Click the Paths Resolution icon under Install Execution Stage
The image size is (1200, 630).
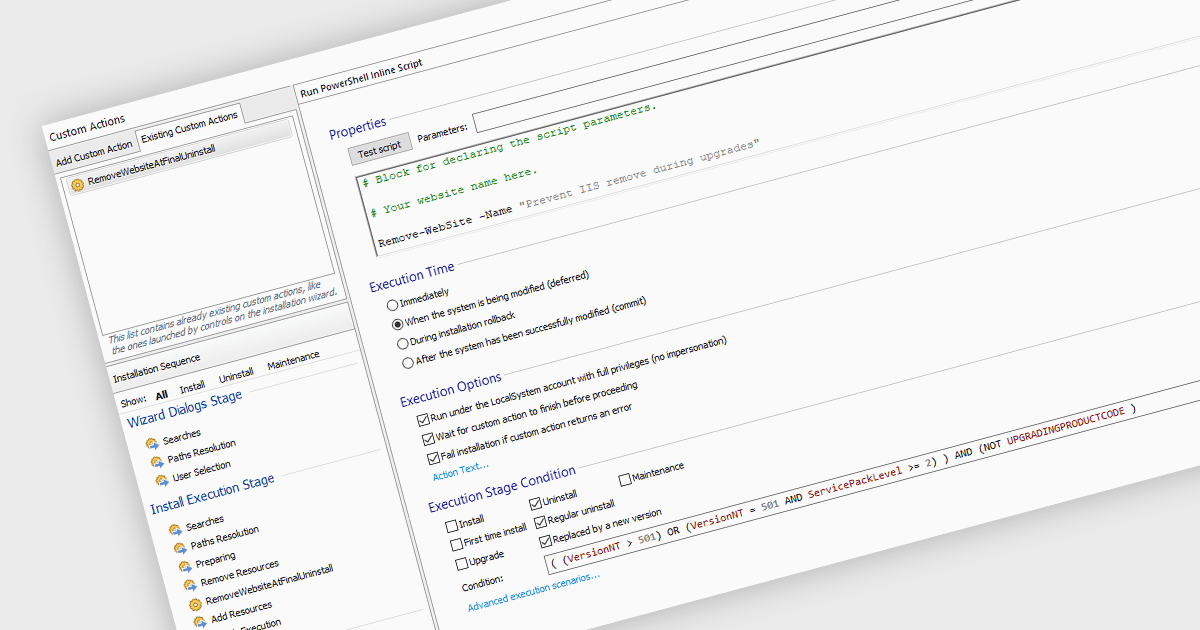179,547
